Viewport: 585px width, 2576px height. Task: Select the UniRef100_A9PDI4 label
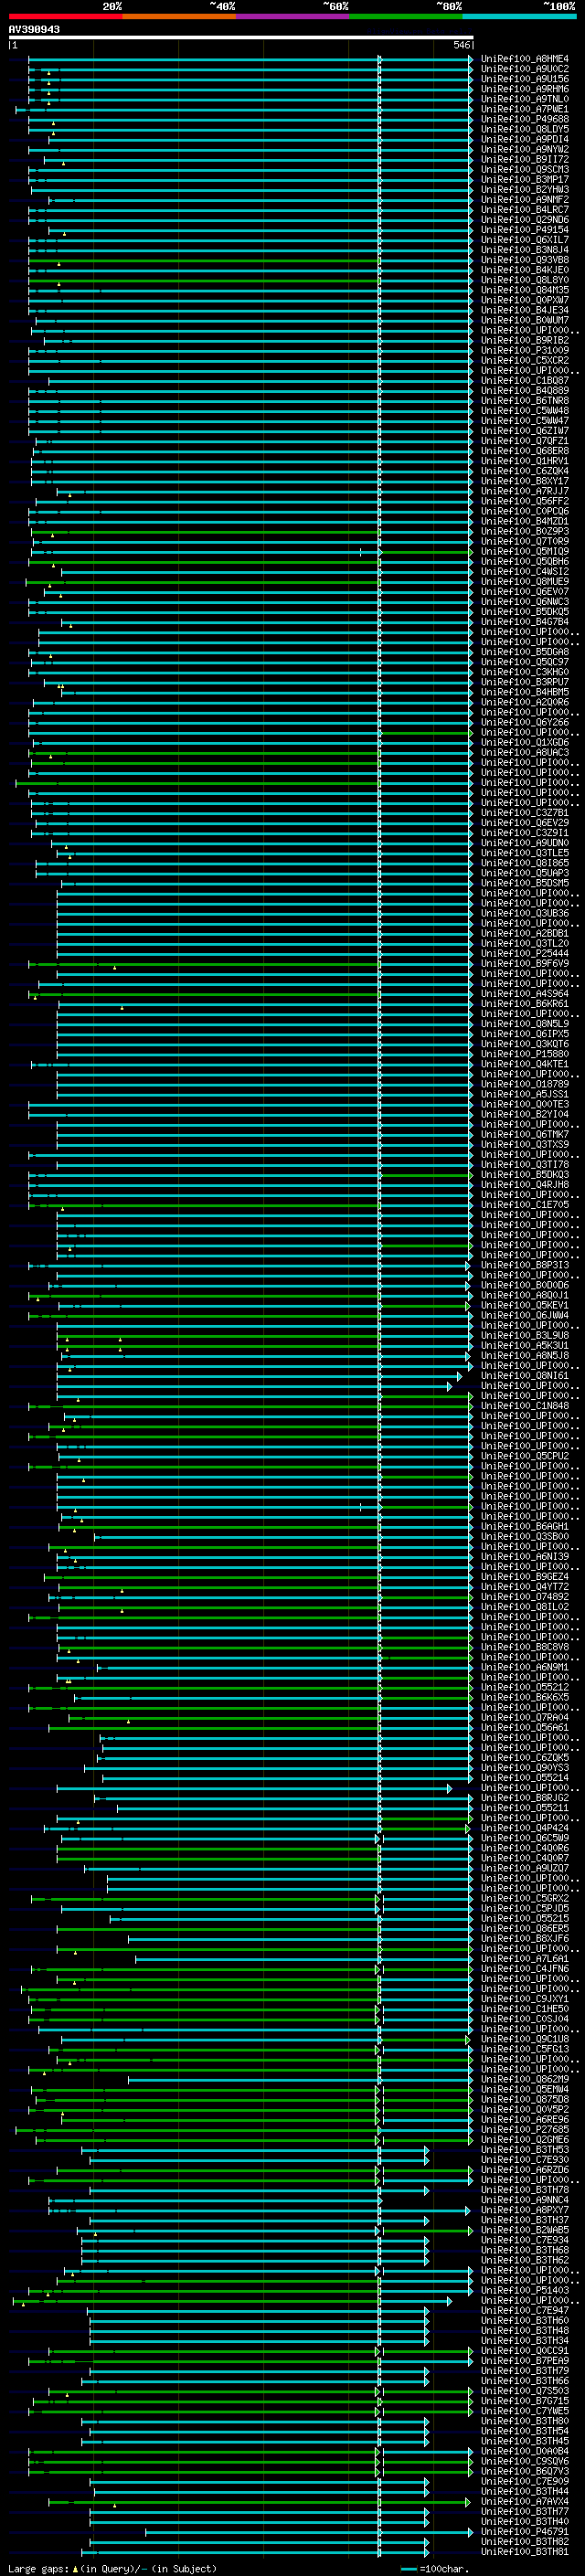pos(524,139)
